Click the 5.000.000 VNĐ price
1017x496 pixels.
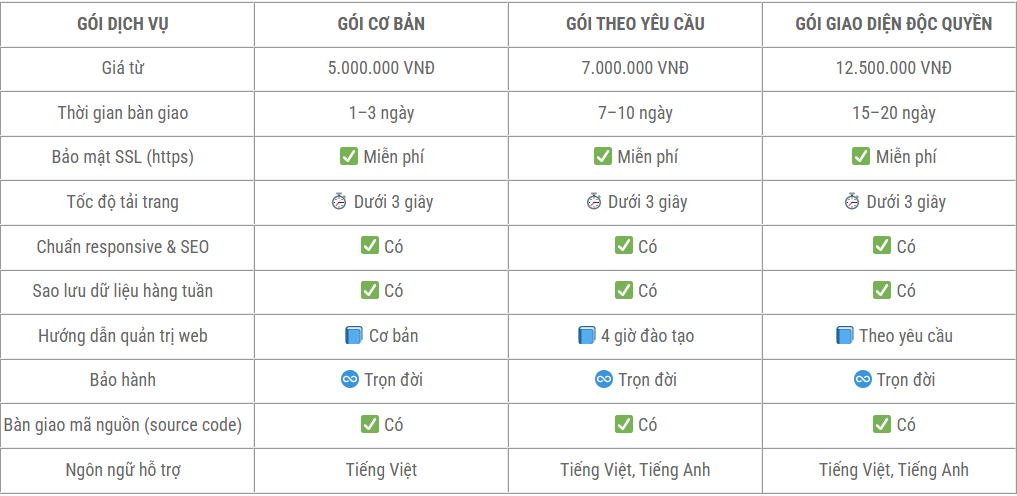point(381,68)
